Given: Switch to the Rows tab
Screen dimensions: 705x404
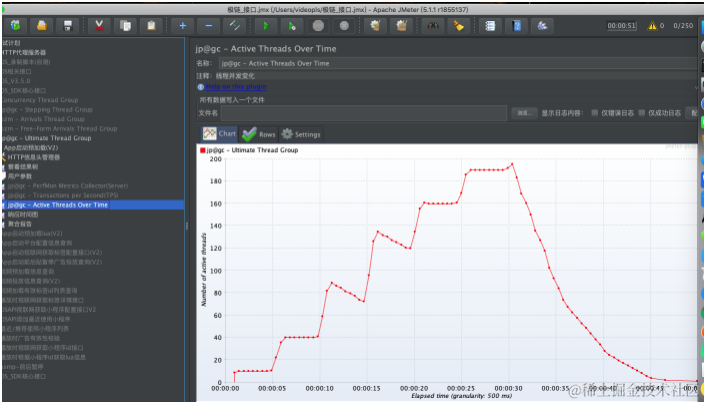Looking at the screenshot, I should [259, 134].
